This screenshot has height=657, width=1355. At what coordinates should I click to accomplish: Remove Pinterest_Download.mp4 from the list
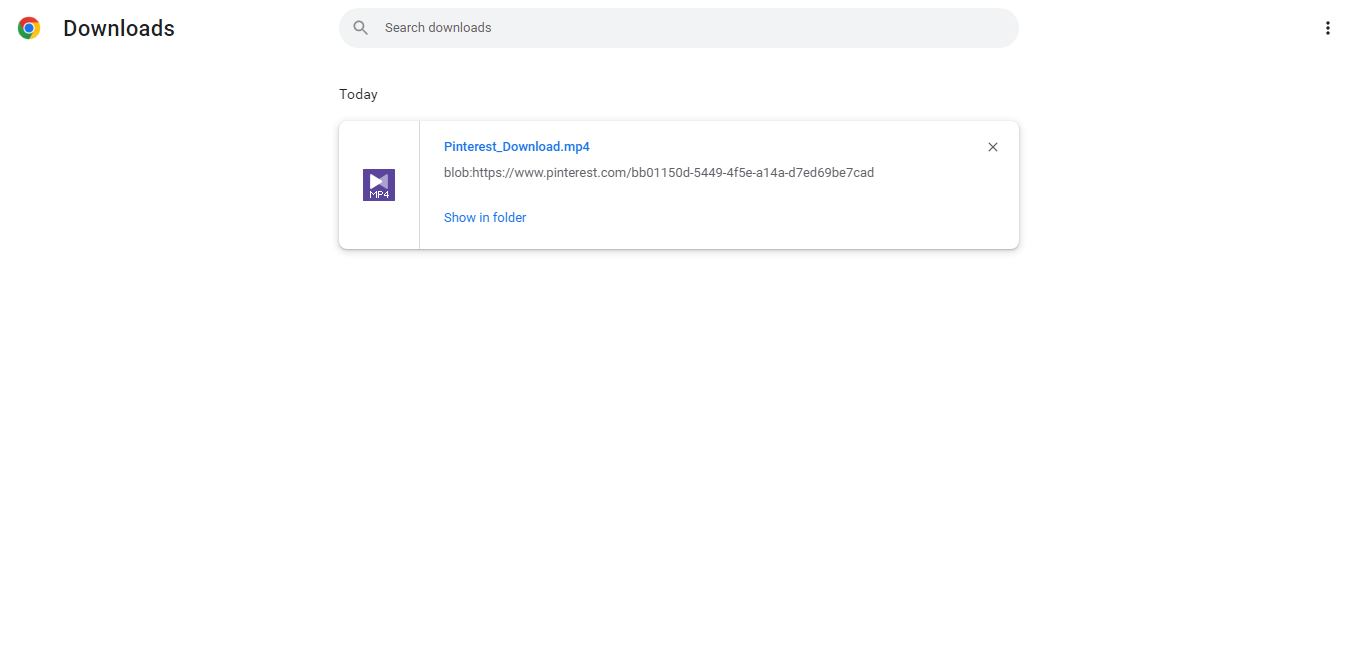click(x=993, y=147)
